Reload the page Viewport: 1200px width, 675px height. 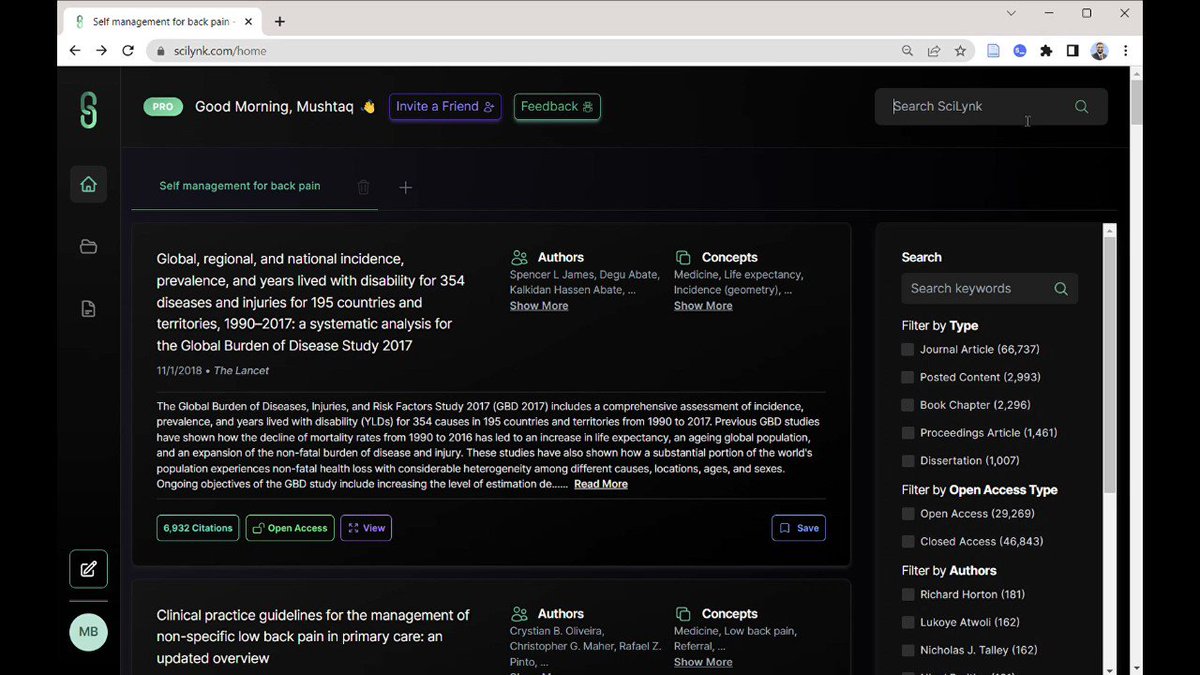(128, 51)
